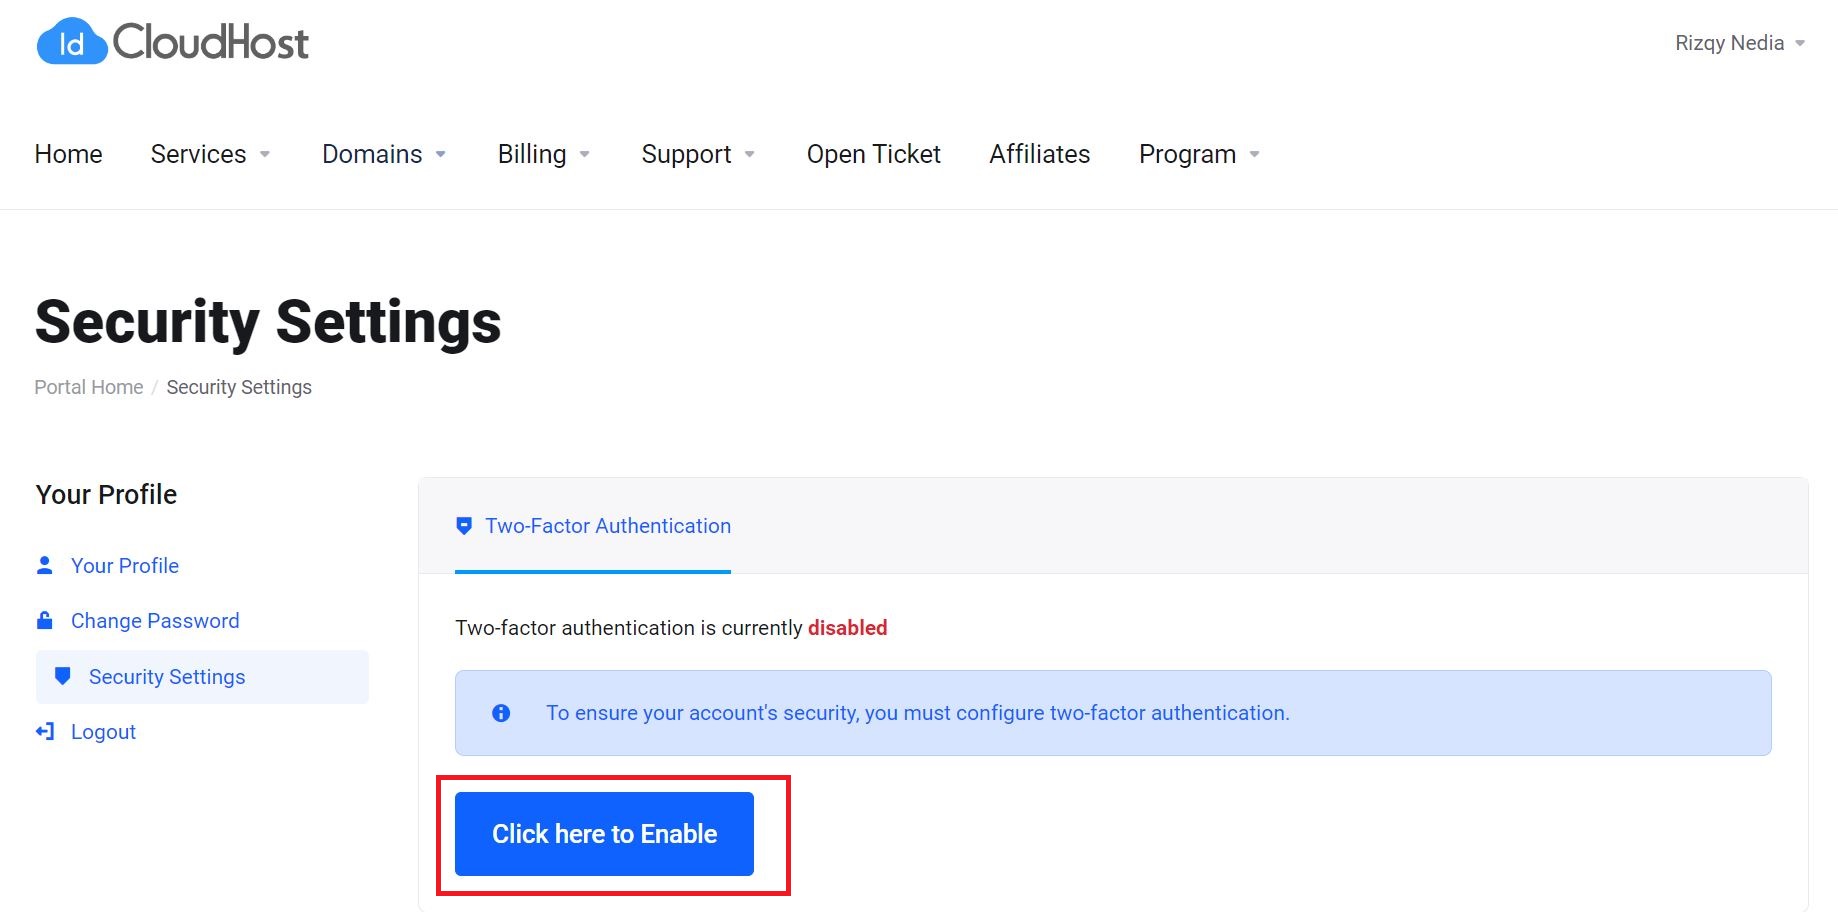Open the Billing dropdown
The height and width of the screenshot is (912, 1838).
click(543, 154)
